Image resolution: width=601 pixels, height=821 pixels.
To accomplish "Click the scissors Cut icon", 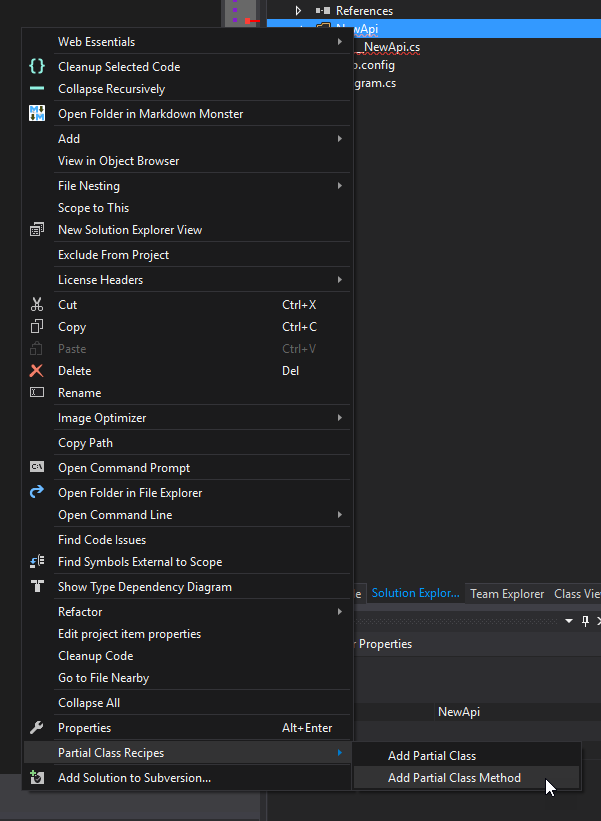I will (x=37, y=305).
